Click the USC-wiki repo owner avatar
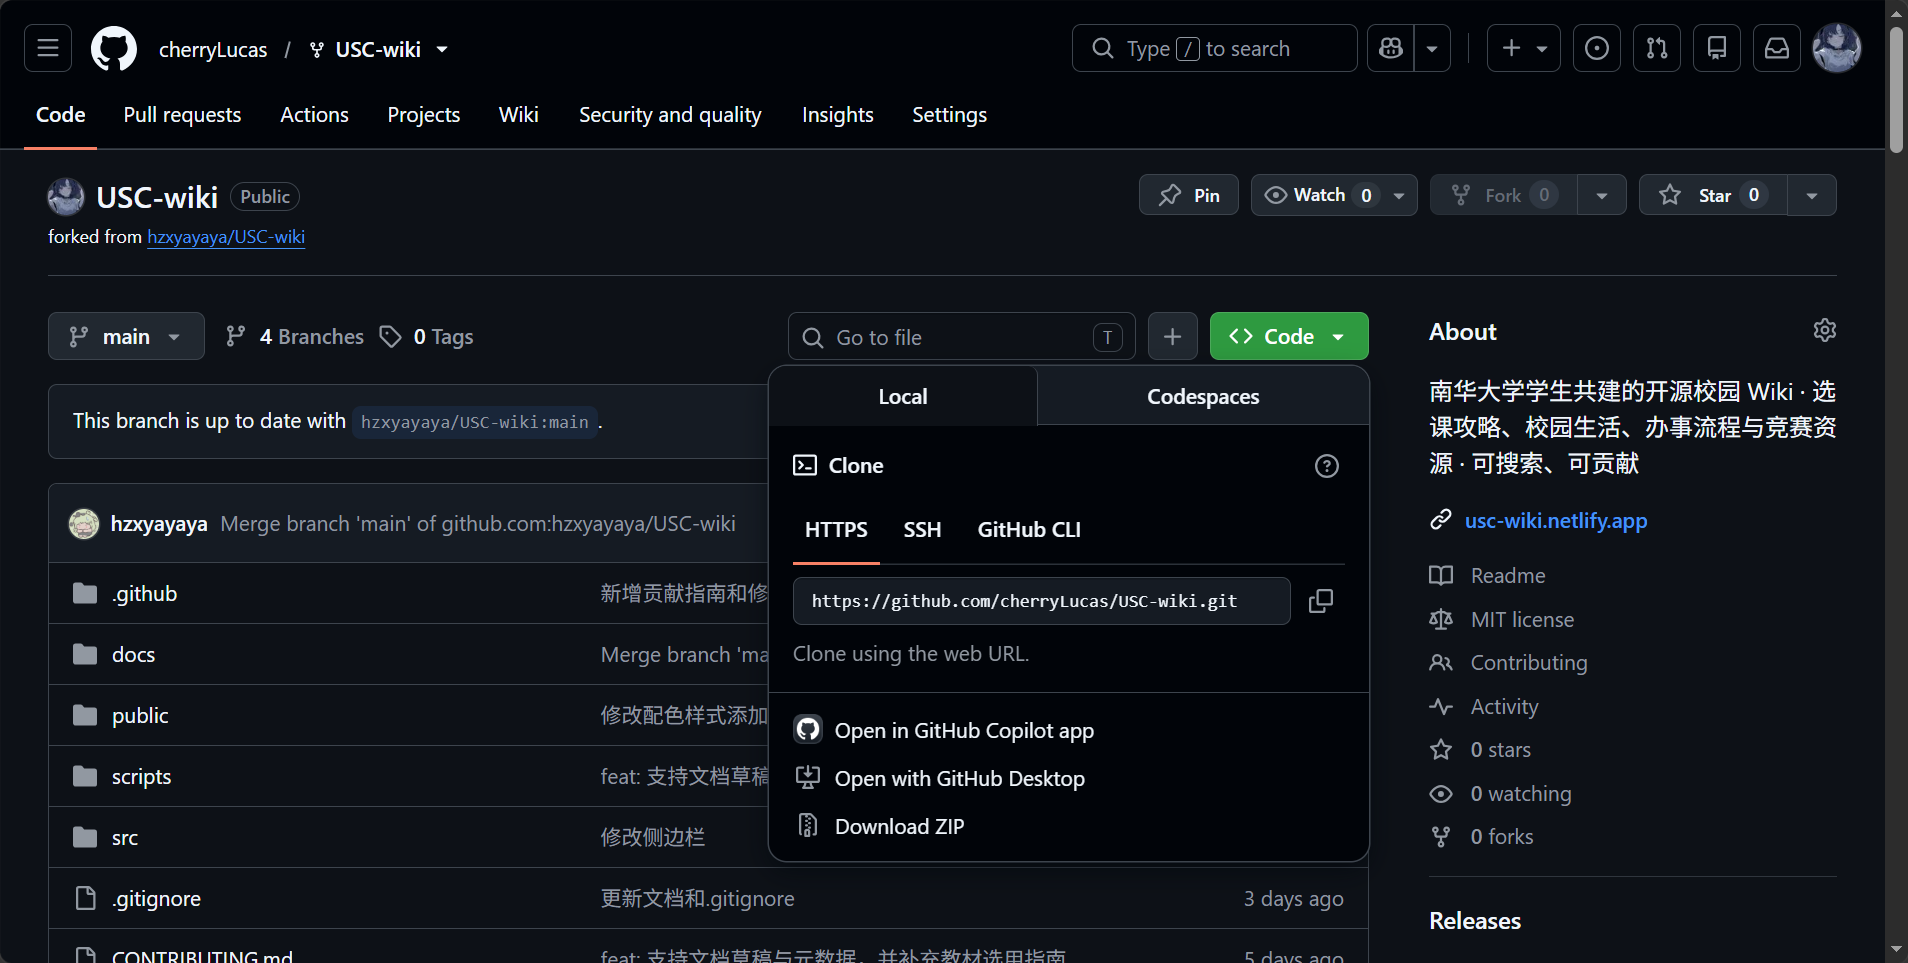 66,197
